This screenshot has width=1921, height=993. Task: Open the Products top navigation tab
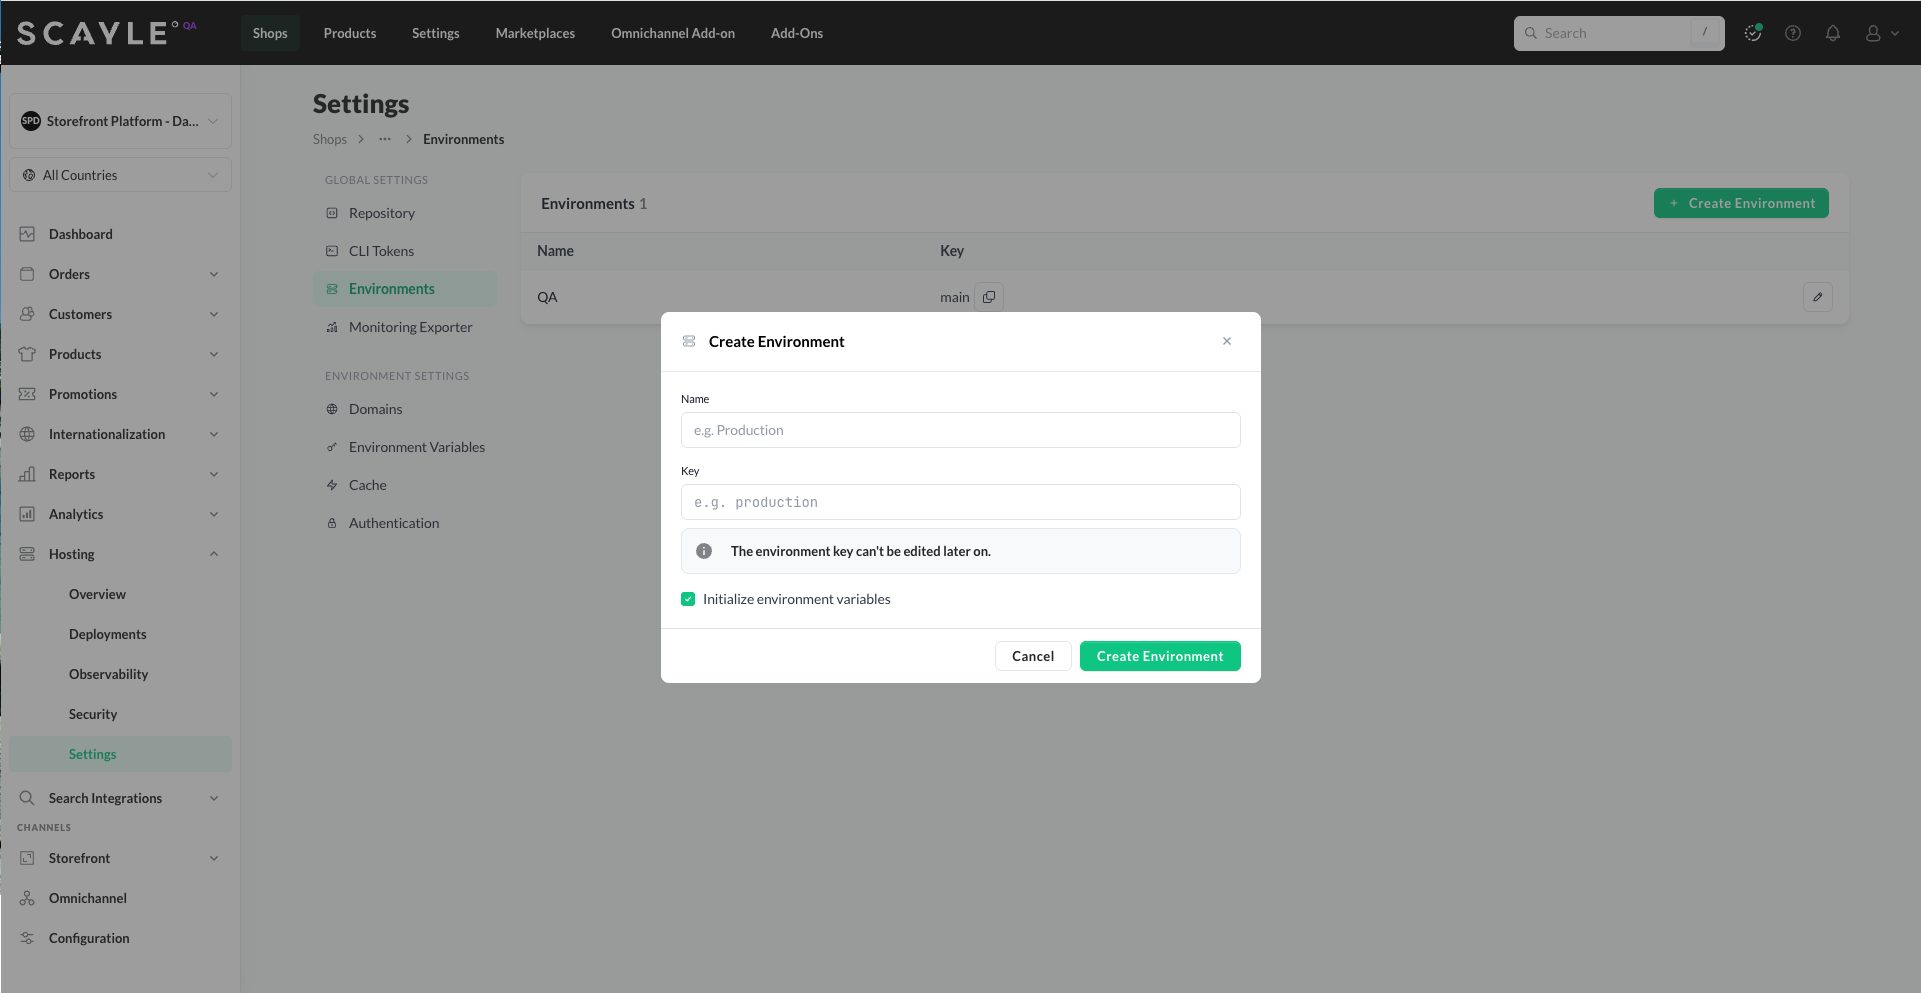pyautogui.click(x=350, y=33)
